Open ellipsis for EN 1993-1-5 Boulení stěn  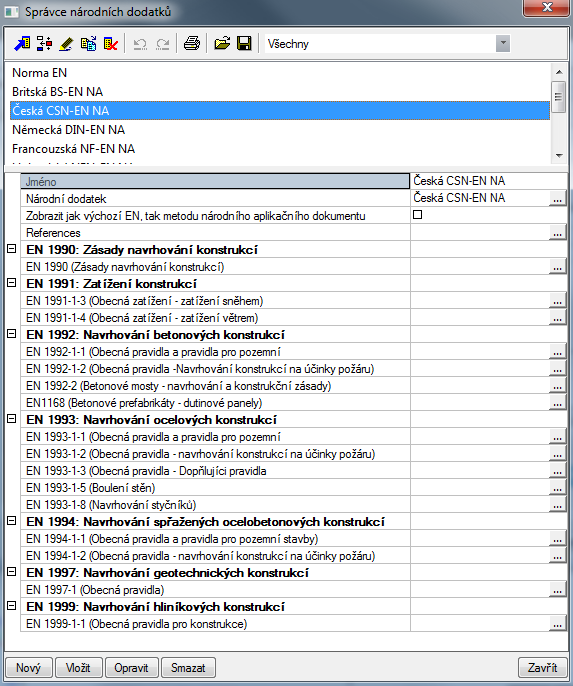coord(557,488)
